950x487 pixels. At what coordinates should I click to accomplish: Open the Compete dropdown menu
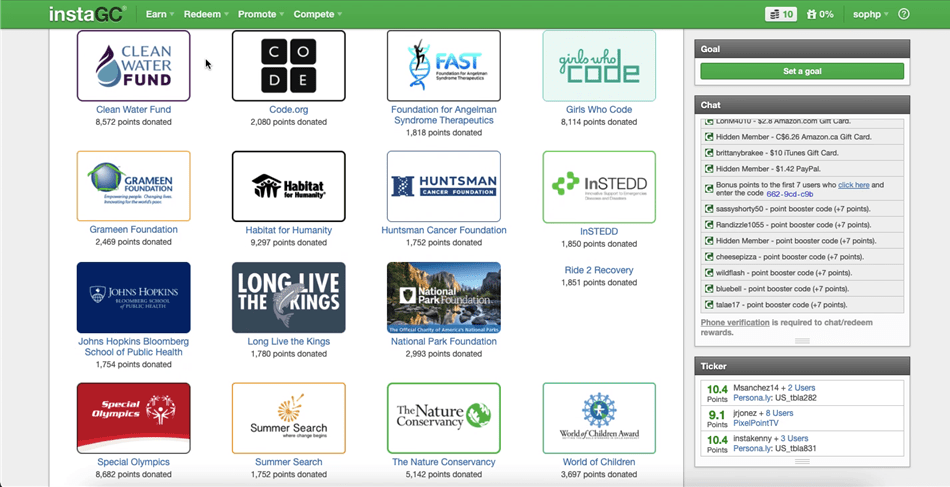[x=317, y=14]
